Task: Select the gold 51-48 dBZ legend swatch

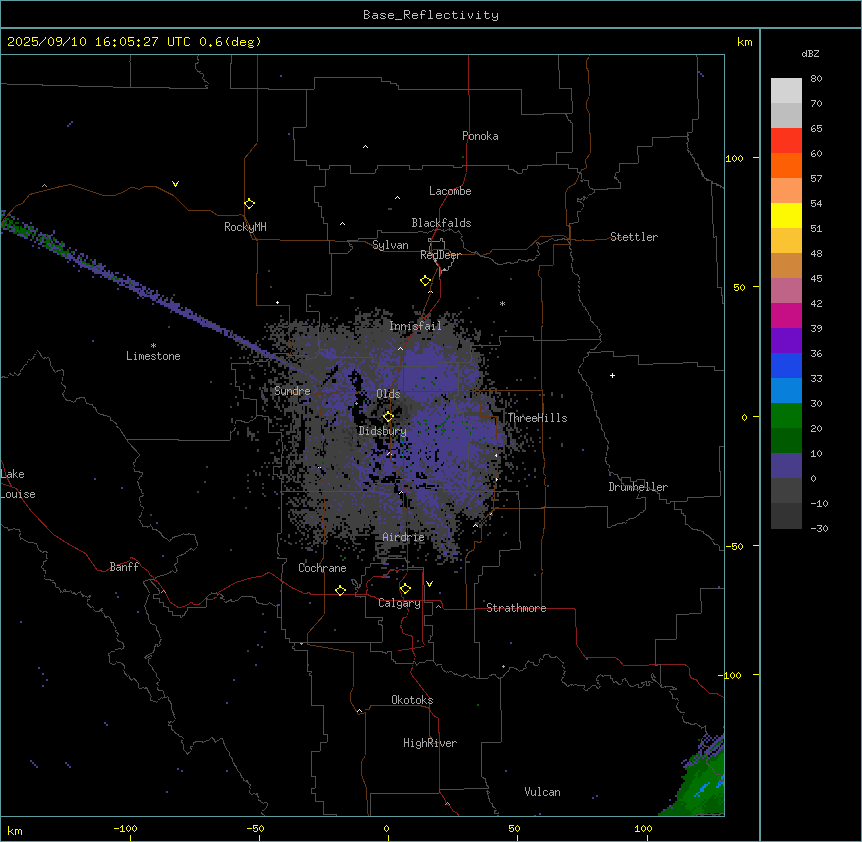Action: click(x=786, y=240)
